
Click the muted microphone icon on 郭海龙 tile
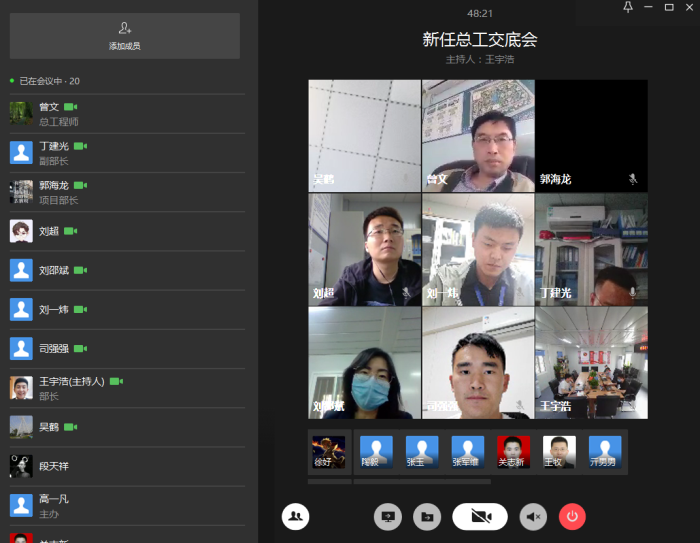[632, 179]
